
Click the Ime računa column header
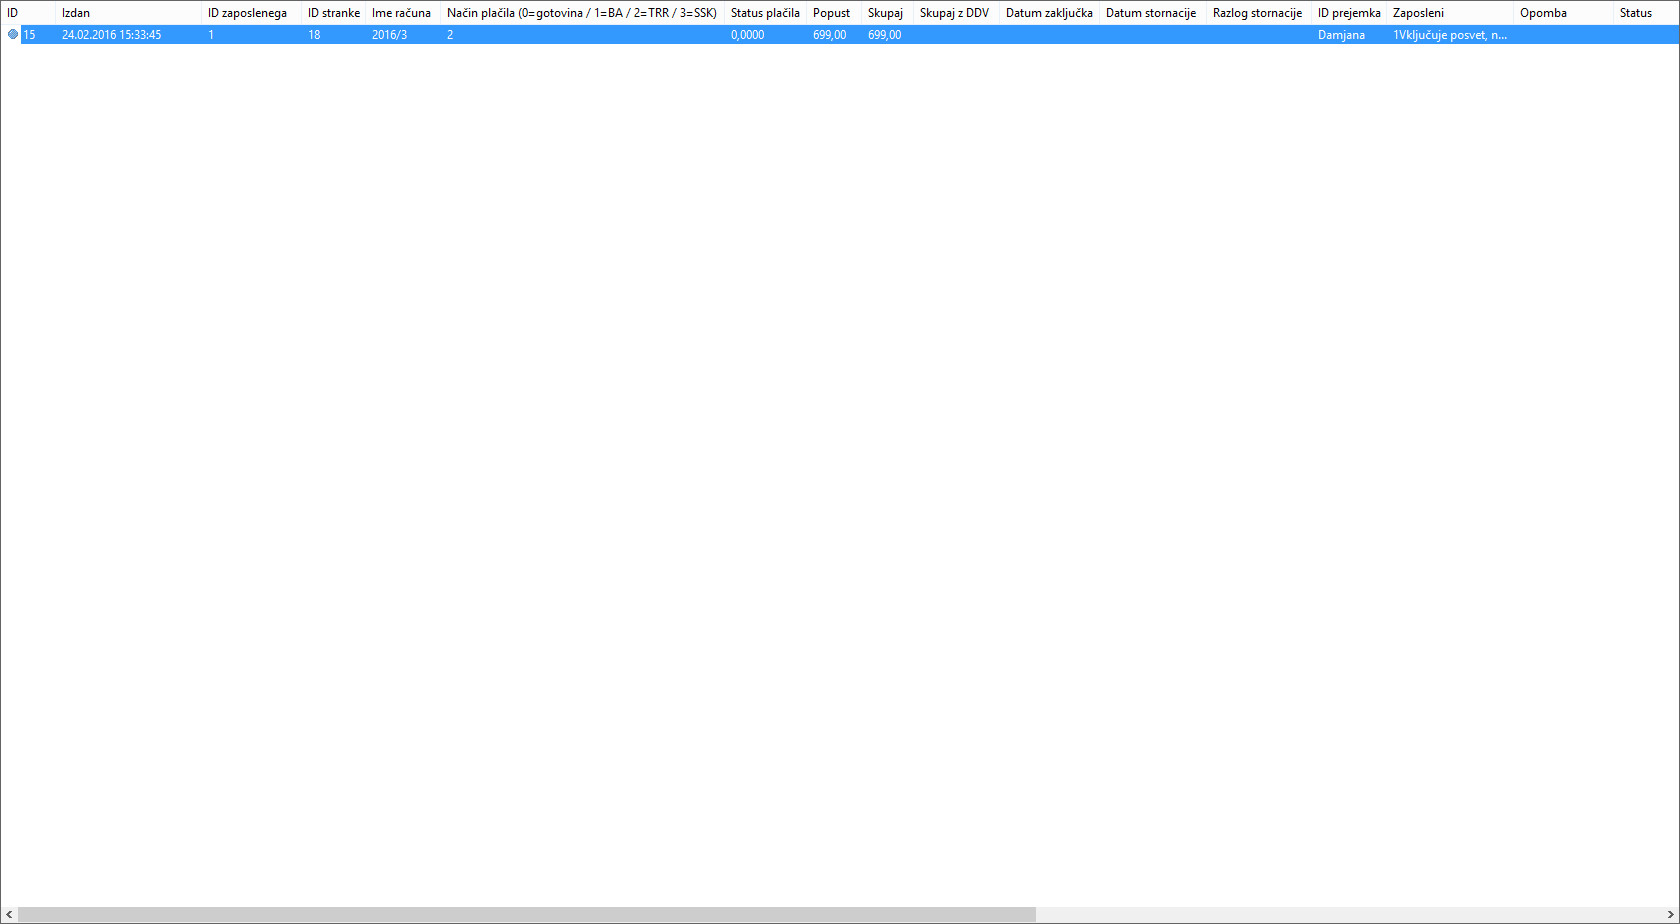click(x=401, y=13)
